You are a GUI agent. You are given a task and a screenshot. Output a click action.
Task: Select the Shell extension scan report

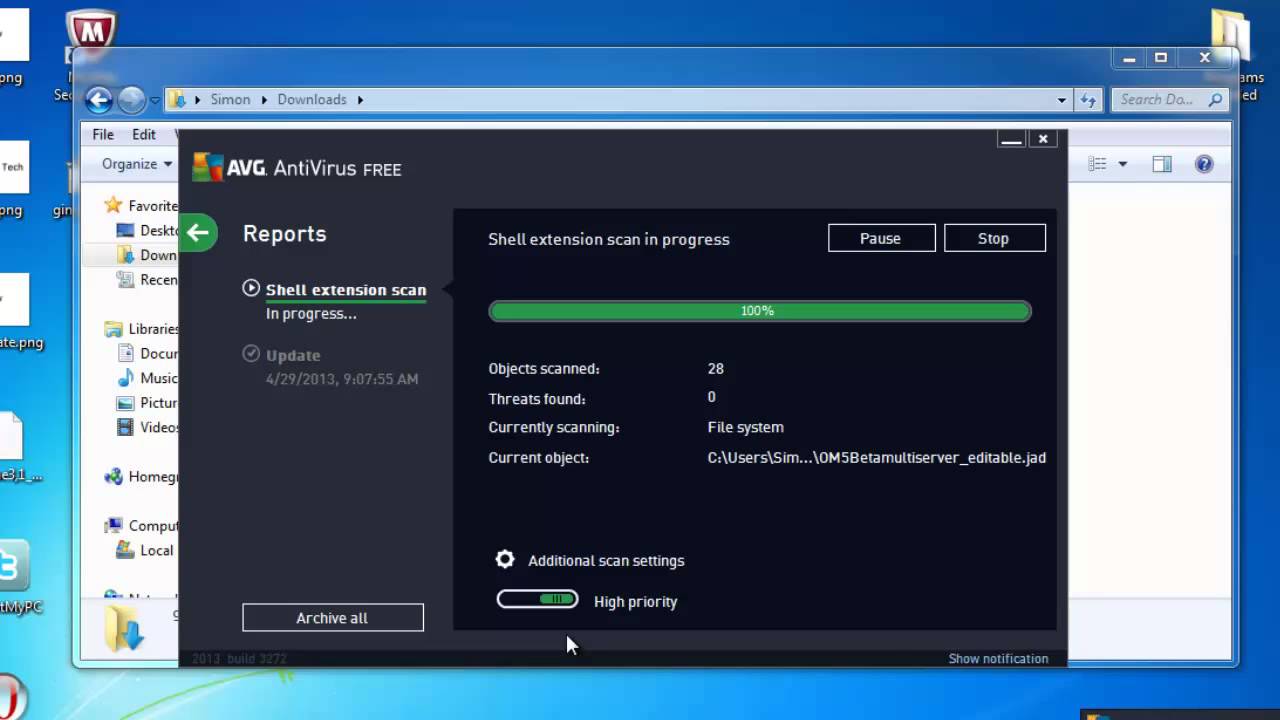[x=346, y=290]
